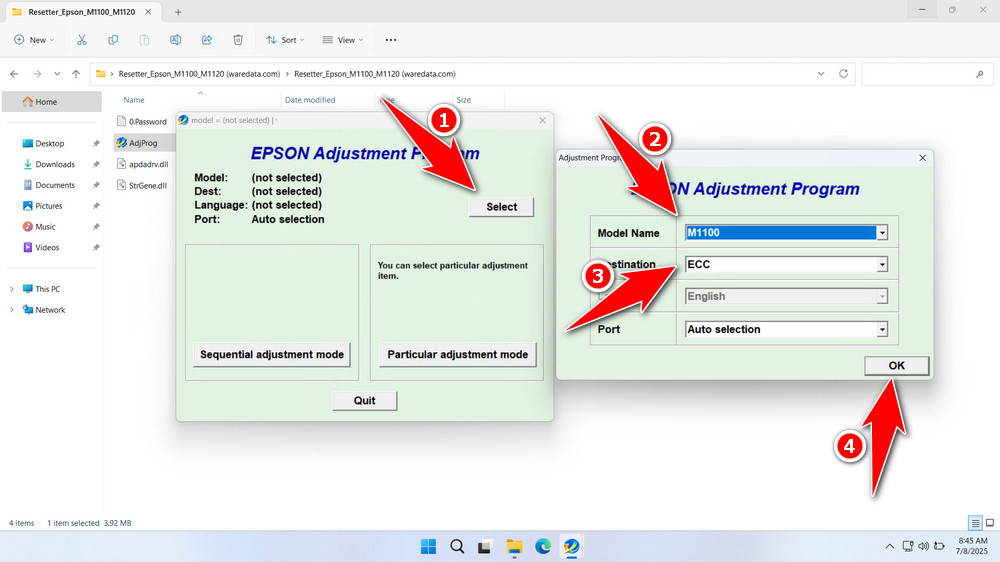Show hidden system tray icons

[889, 546]
